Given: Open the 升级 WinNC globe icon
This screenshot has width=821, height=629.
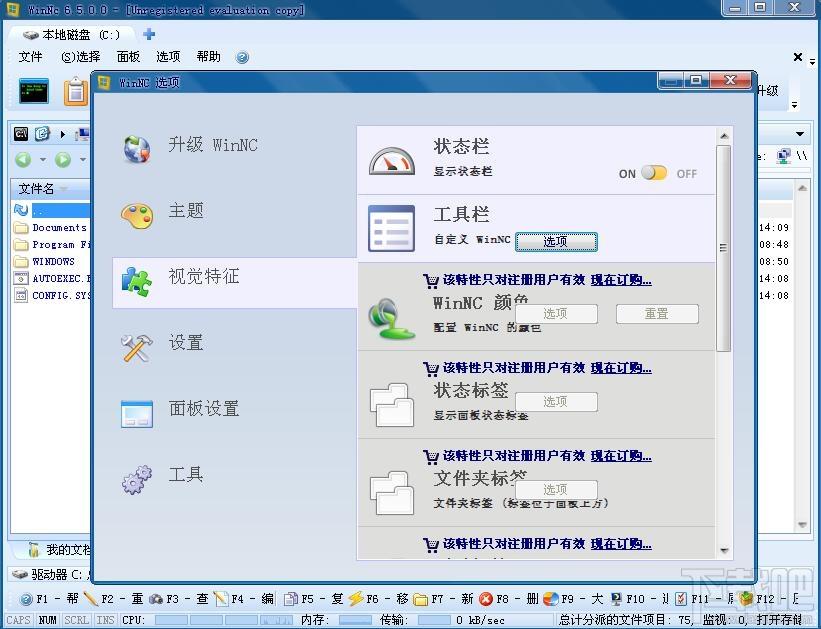Looking at the screenshot, I should pyautogui.click(x=137, y=149).
